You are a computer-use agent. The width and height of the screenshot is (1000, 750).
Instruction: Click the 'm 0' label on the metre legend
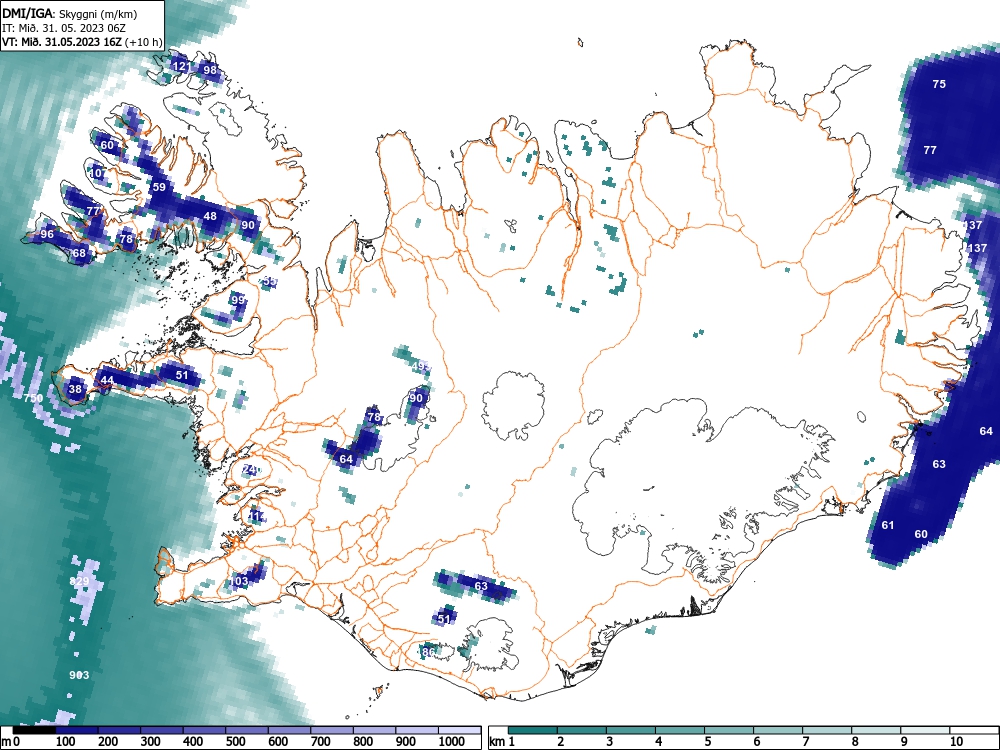pyautogui.click(x=11, y=742)
